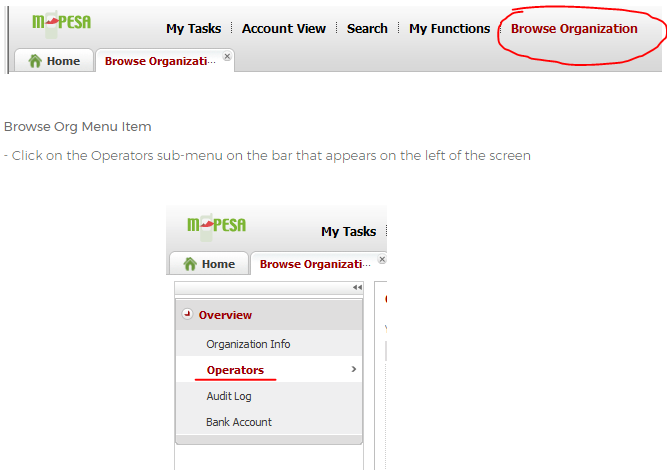Click the Overview section header
The height and width of the screenshot is (475, 667).
pyautogui.click(x=225, y=315)
